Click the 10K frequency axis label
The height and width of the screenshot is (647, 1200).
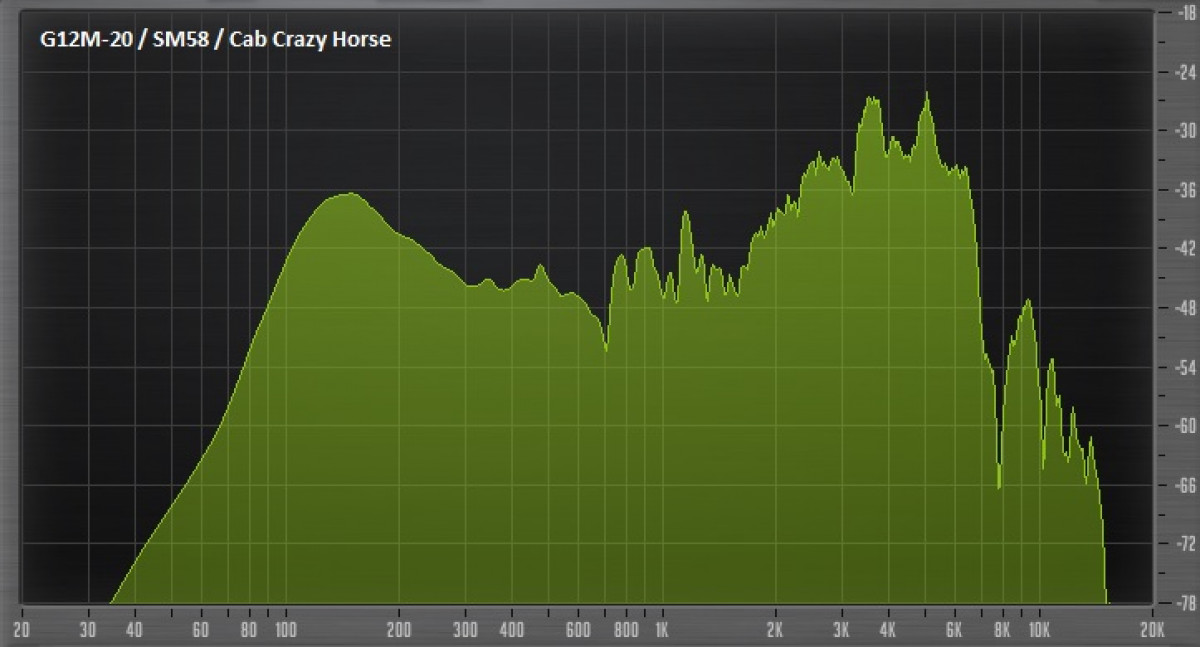point(1037,630)
